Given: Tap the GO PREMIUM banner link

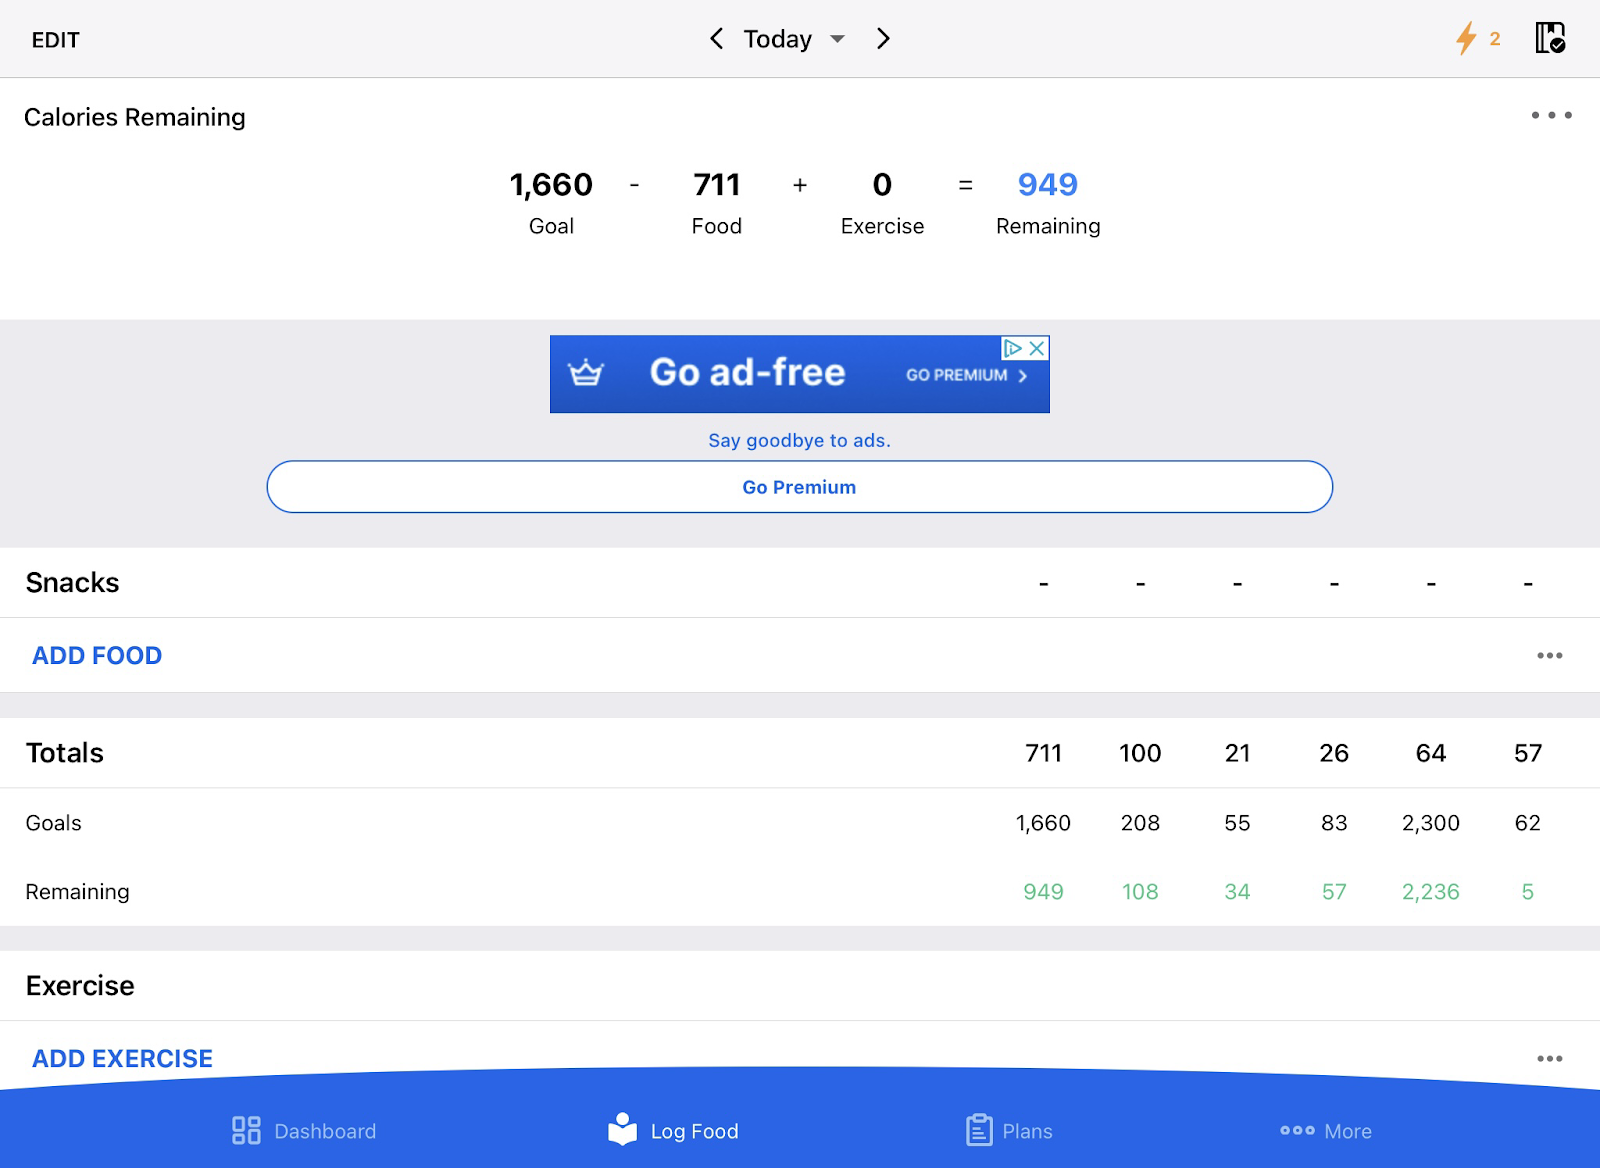Looking at the screenshot, I should (x=966, y=375).
